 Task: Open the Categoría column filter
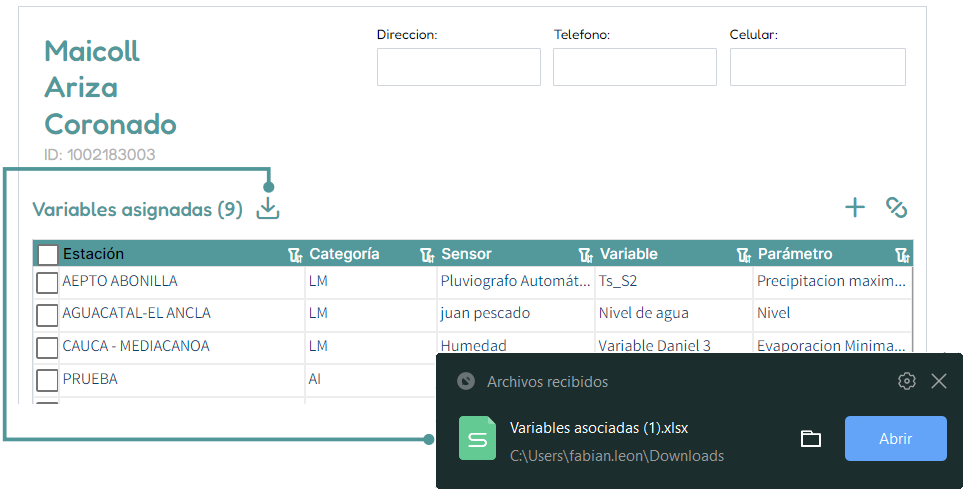(x=427, y=255)
